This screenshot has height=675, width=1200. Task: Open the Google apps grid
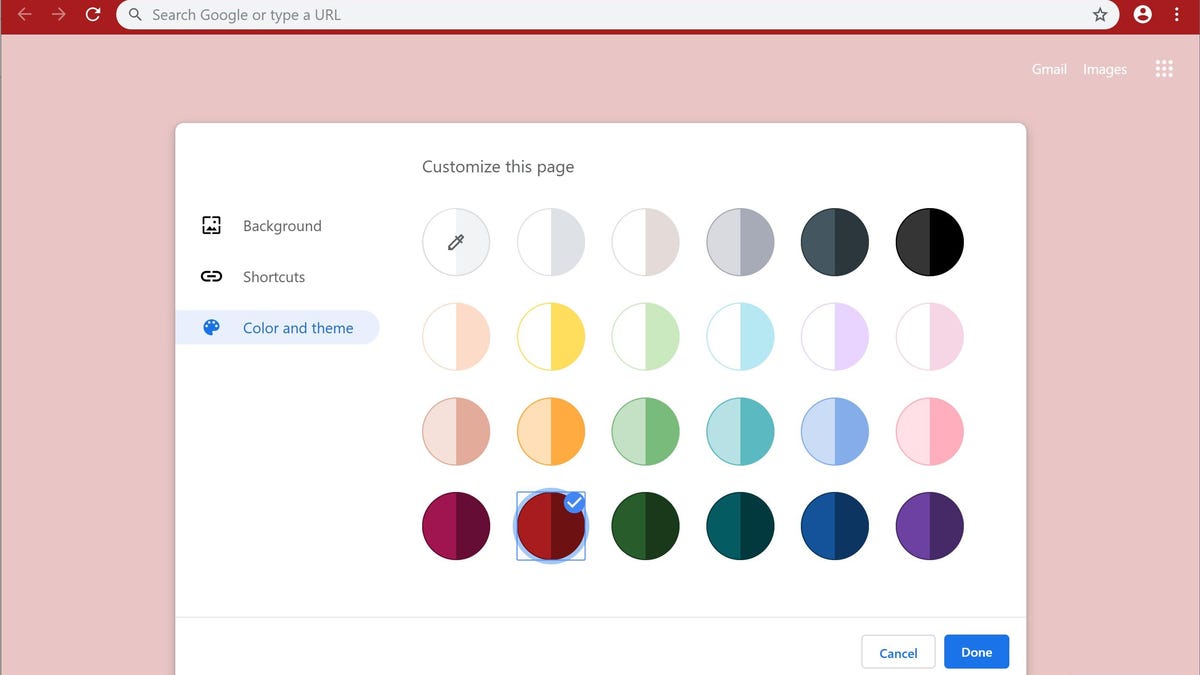[1163, 68]
